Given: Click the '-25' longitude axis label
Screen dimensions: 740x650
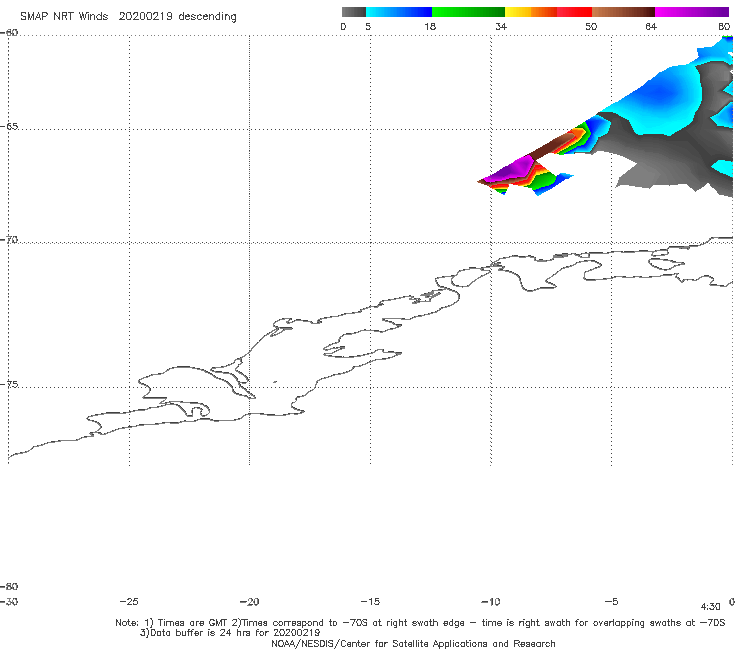Looking at the screenshot, I should [x=129, y=601].
